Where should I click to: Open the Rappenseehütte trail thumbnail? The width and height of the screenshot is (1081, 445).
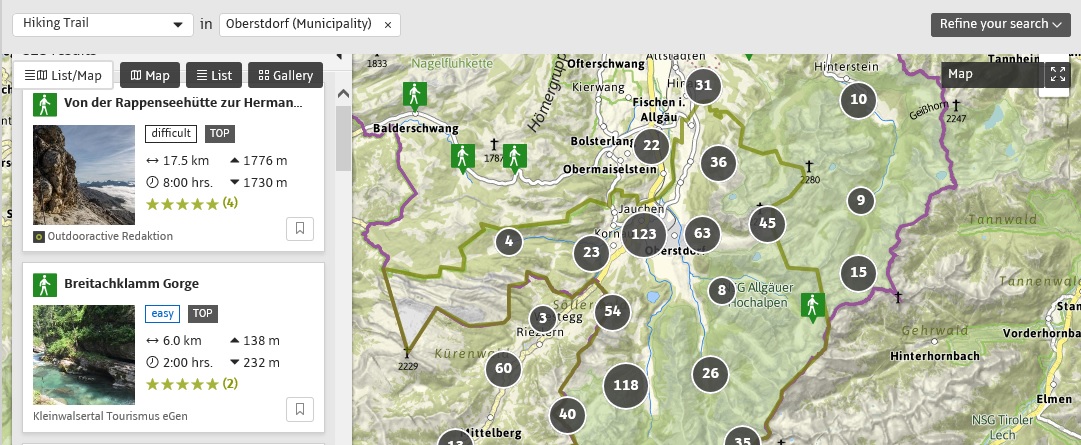84,175
